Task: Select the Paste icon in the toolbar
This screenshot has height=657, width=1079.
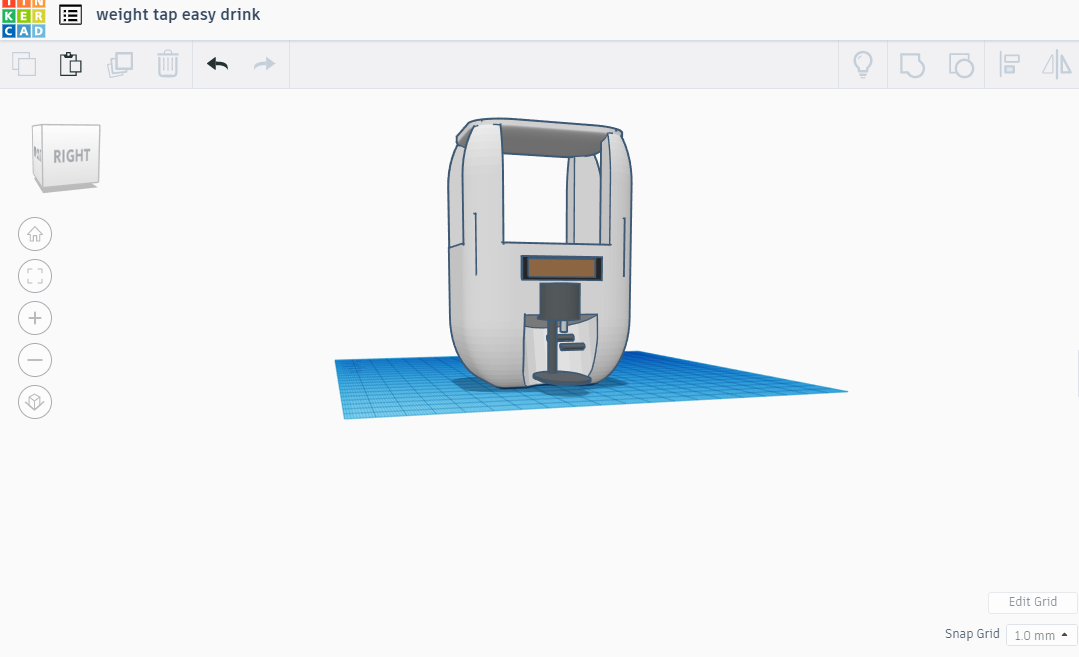Action: (70, 64)
